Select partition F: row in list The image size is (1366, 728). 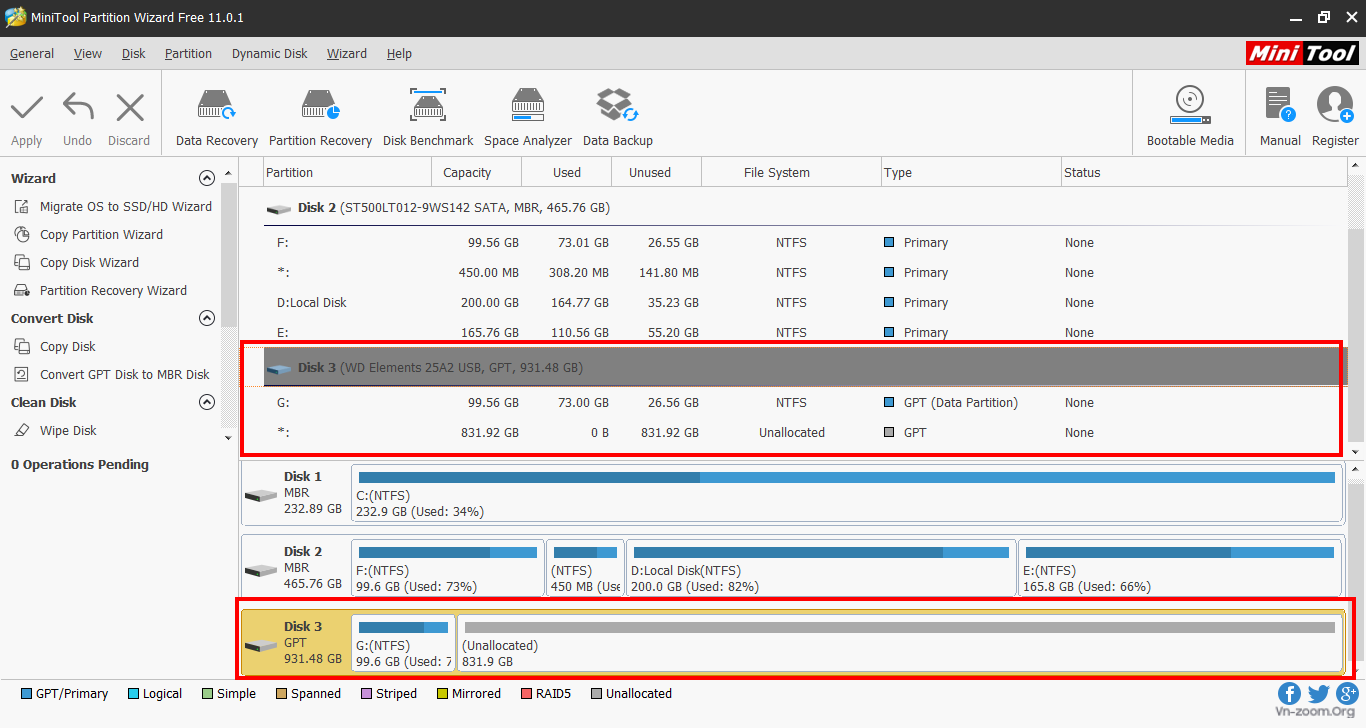click(805, 242)
